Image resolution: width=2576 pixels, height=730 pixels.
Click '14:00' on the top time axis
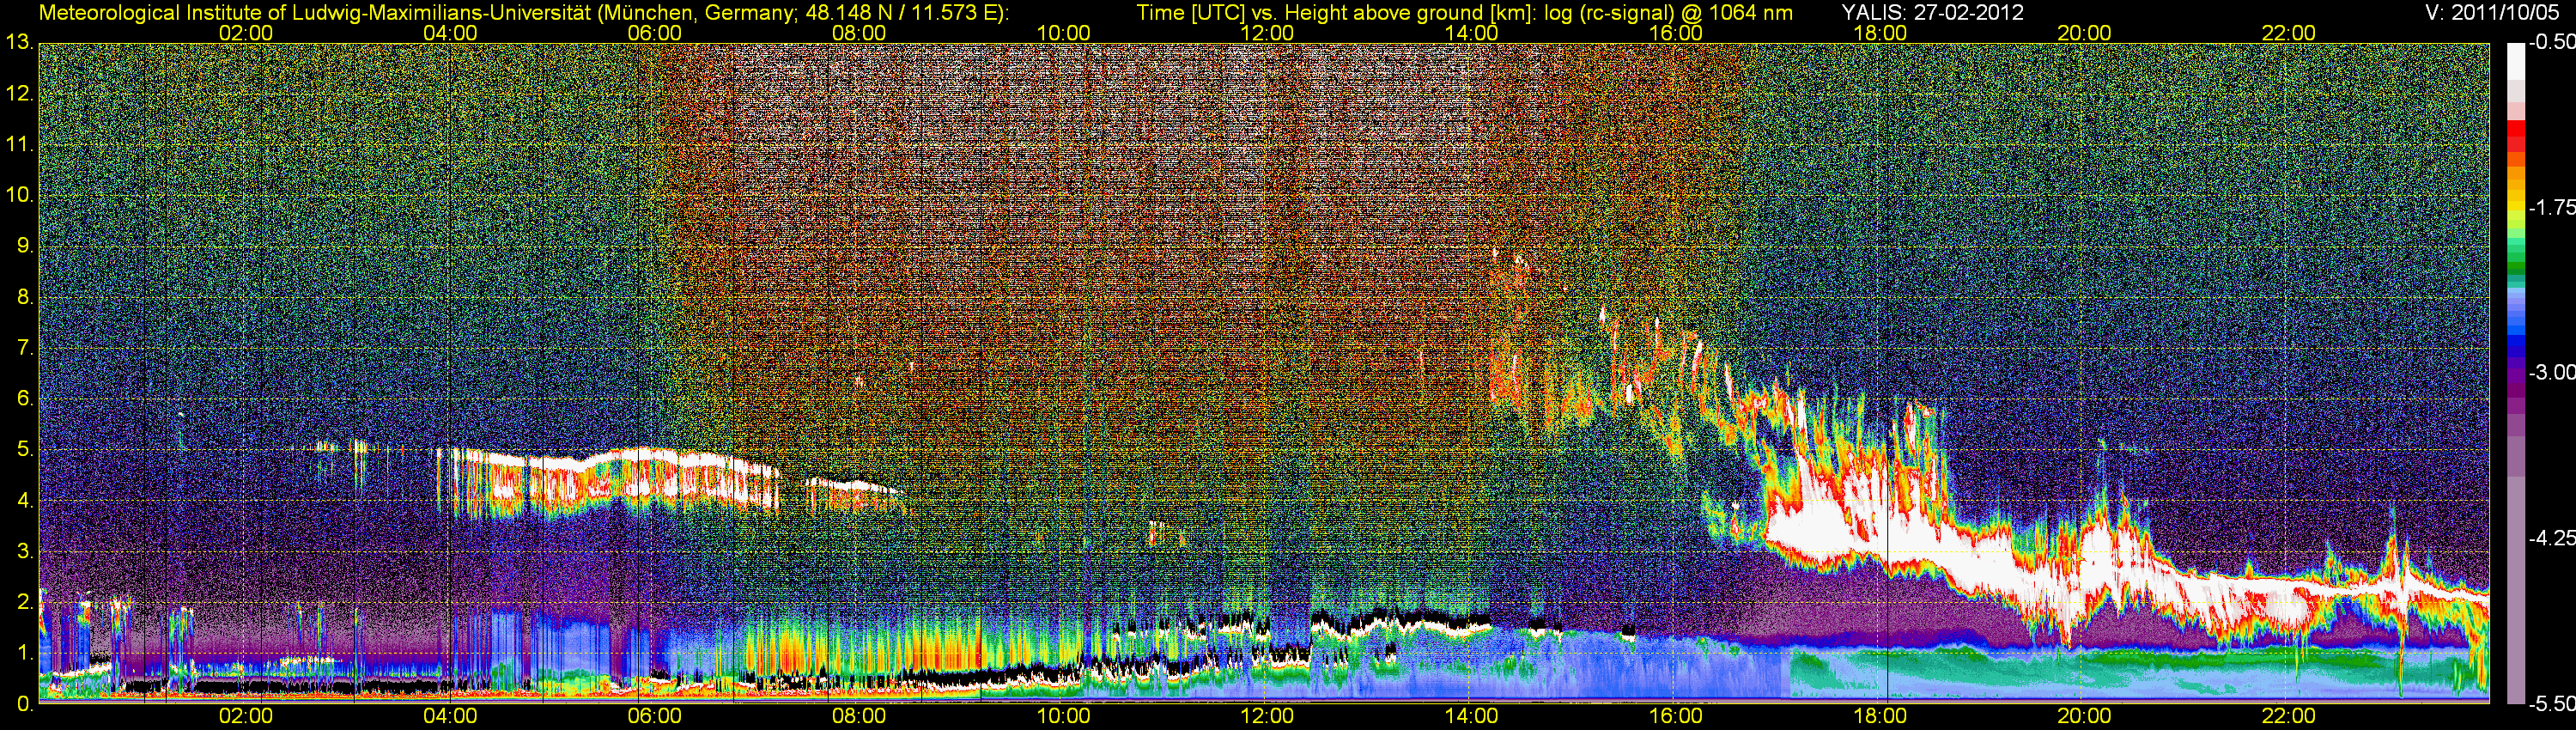(x=1472, y=33)
